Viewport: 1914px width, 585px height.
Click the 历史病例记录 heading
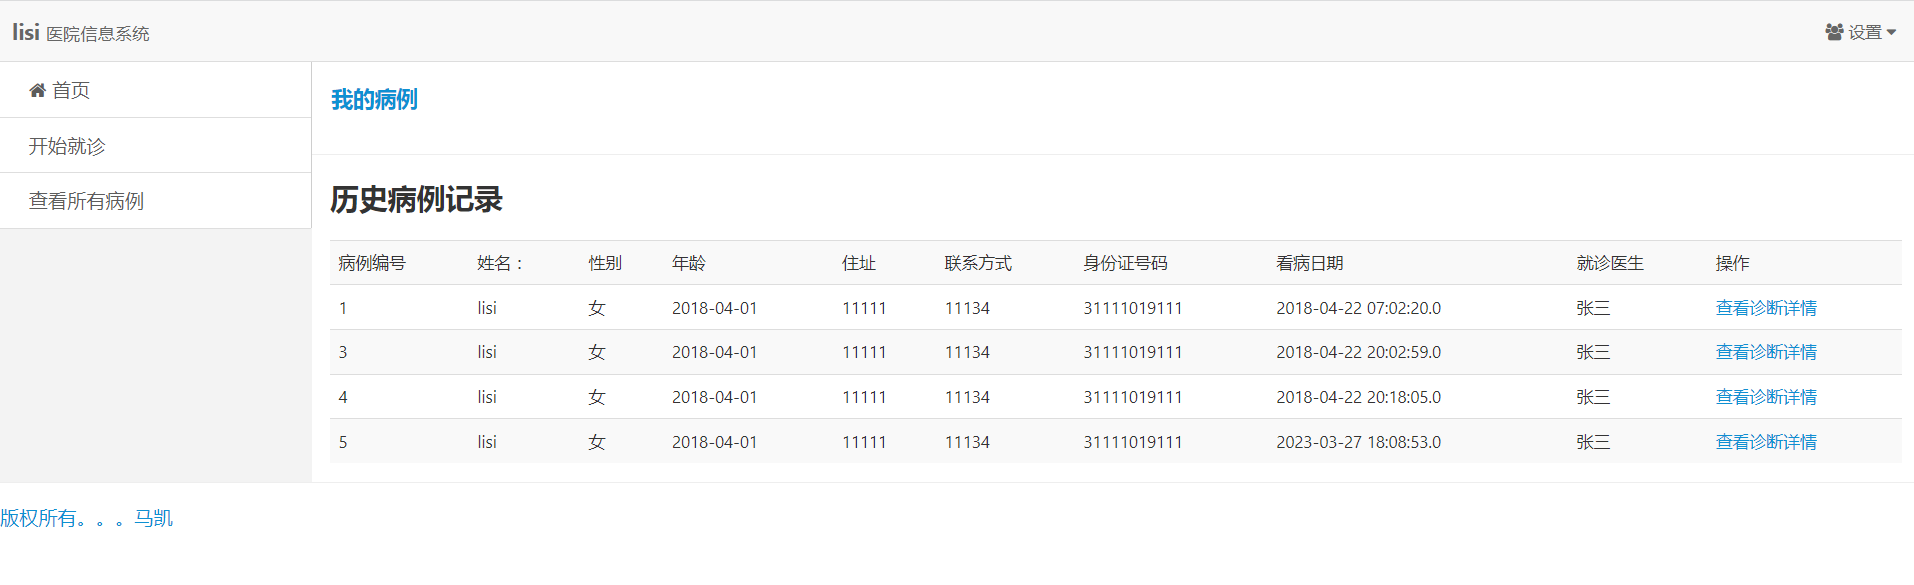coord(417,199)
